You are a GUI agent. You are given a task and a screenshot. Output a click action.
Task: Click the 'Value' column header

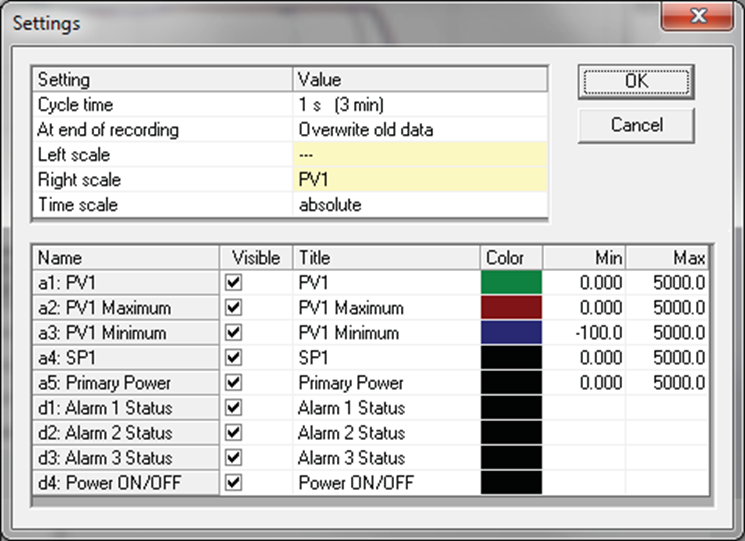pyautogui.click(x=420, y=79)
